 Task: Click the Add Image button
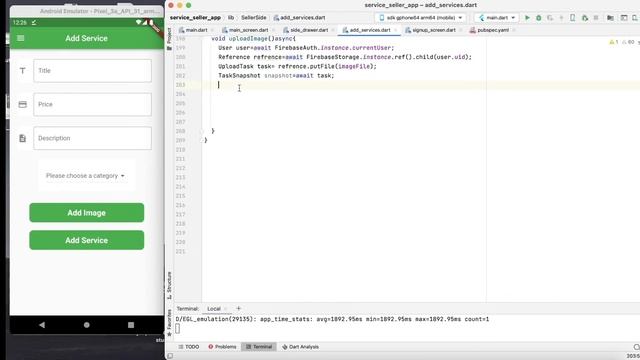point(87,213)
